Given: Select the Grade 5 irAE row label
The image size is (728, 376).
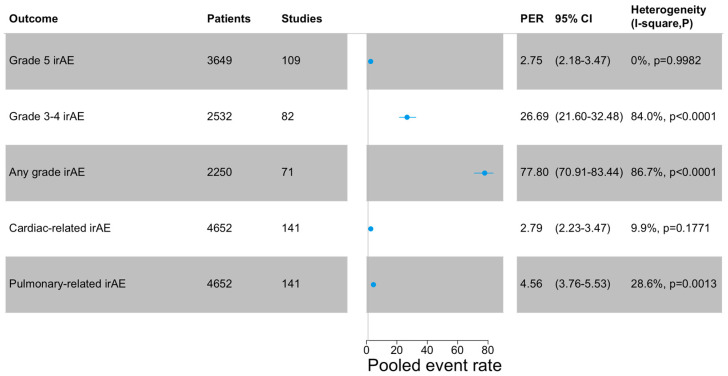Looking at the screenshot, I should click(41, 60).
